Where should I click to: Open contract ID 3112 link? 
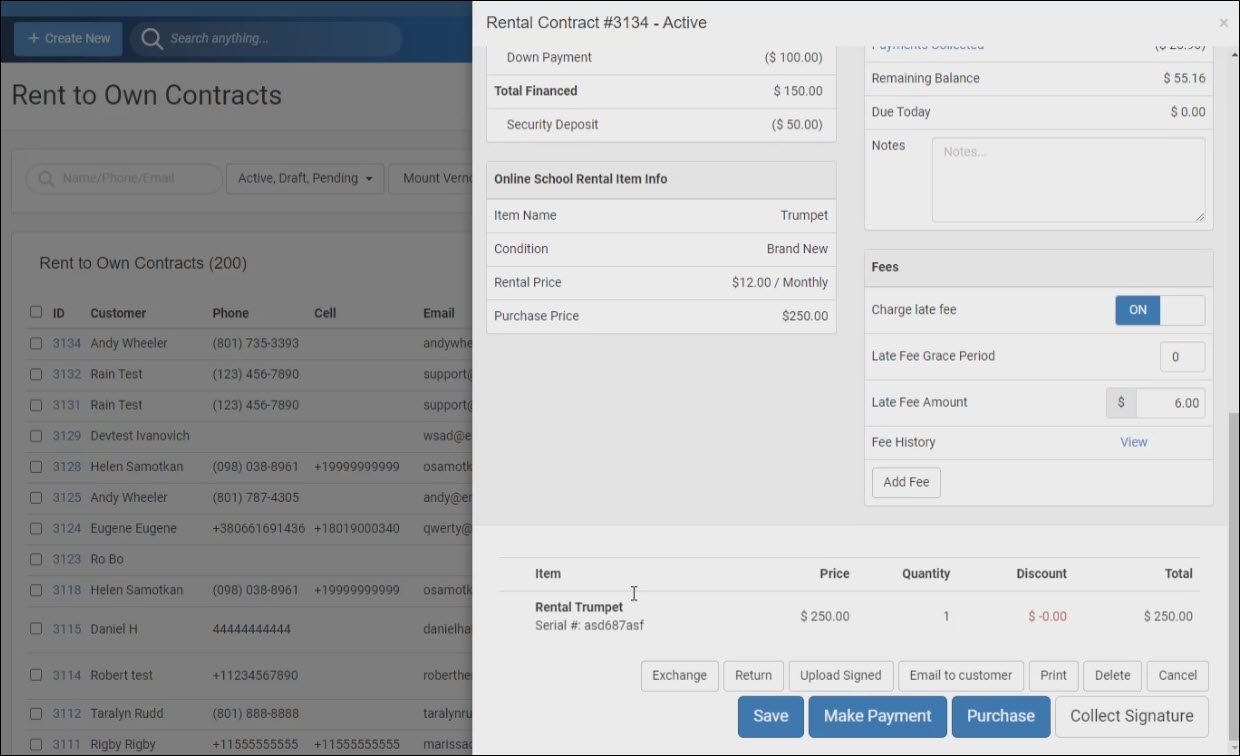[67, 714]
